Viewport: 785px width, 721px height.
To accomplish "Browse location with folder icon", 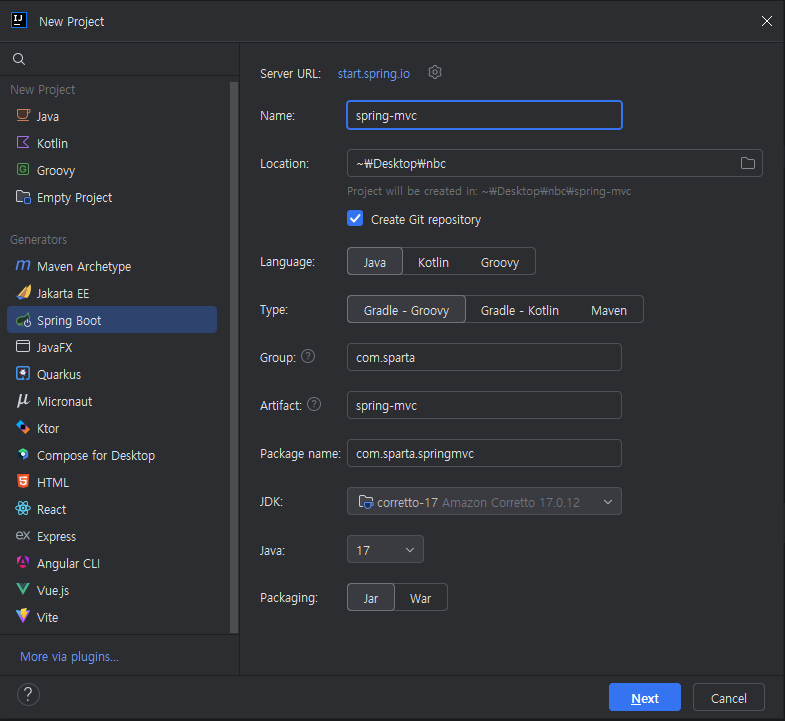I will coord(747,163).
